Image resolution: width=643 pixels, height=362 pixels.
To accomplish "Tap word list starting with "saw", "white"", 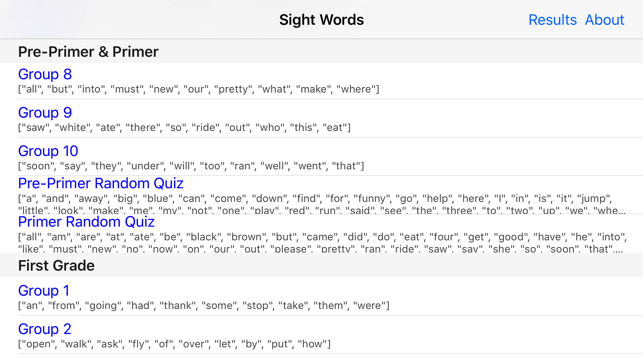I will 184,127.
